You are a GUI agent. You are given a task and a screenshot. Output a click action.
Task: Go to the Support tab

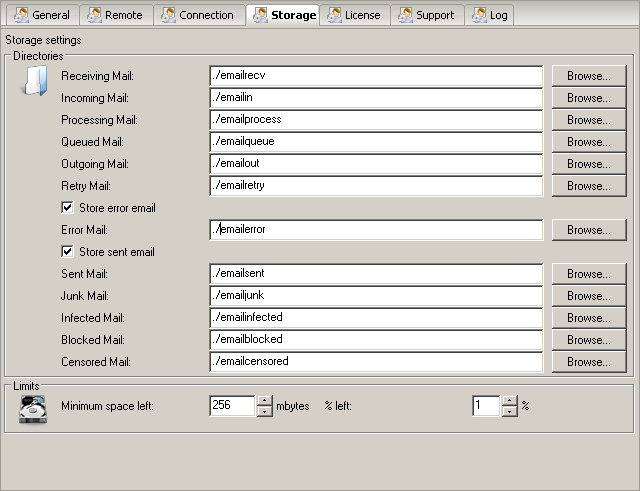pos(426,15)
